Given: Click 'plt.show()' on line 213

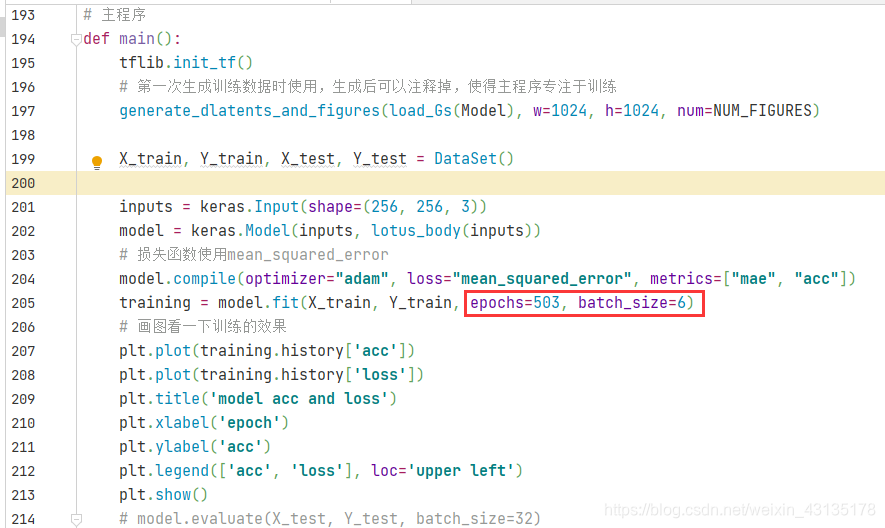Looking at the screenshot, I should 164,495.
